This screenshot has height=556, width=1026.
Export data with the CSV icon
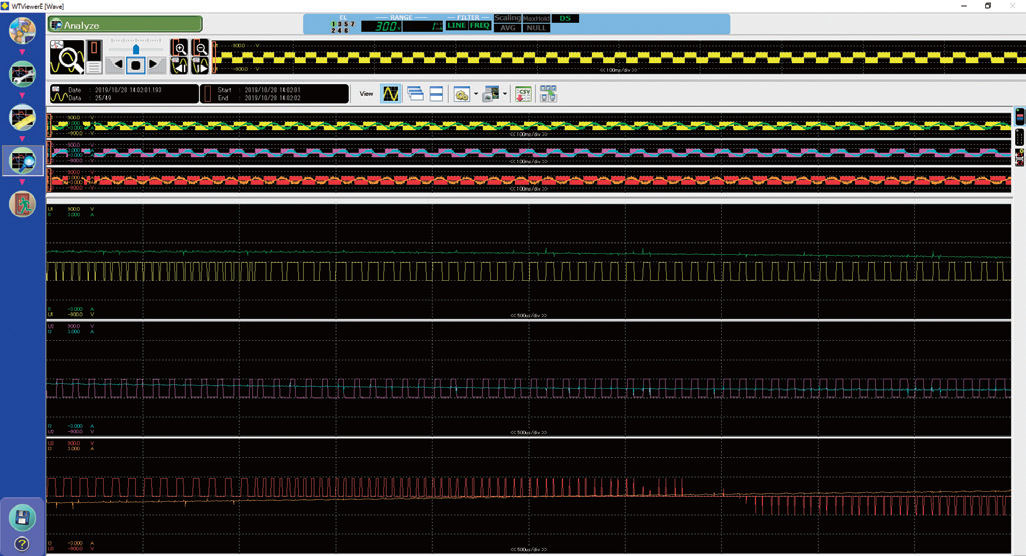pyautogui.click(x=523, y=94)
